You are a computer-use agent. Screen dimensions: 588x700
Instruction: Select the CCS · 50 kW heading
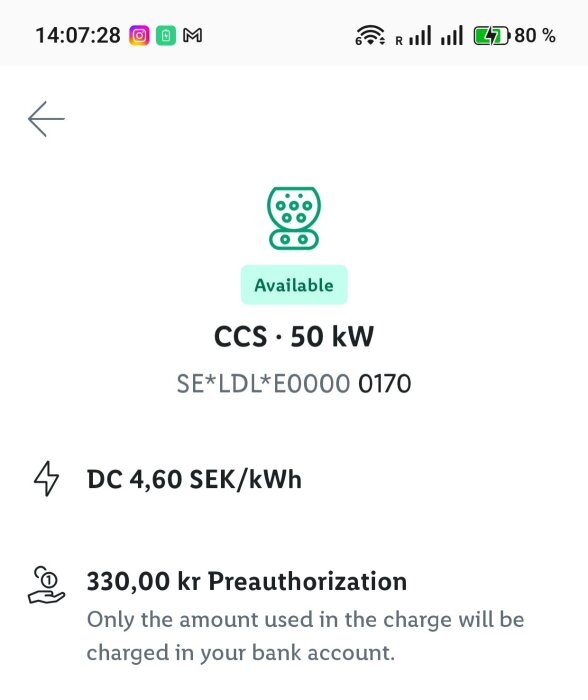pyautogui.click(x=294, y=337)
